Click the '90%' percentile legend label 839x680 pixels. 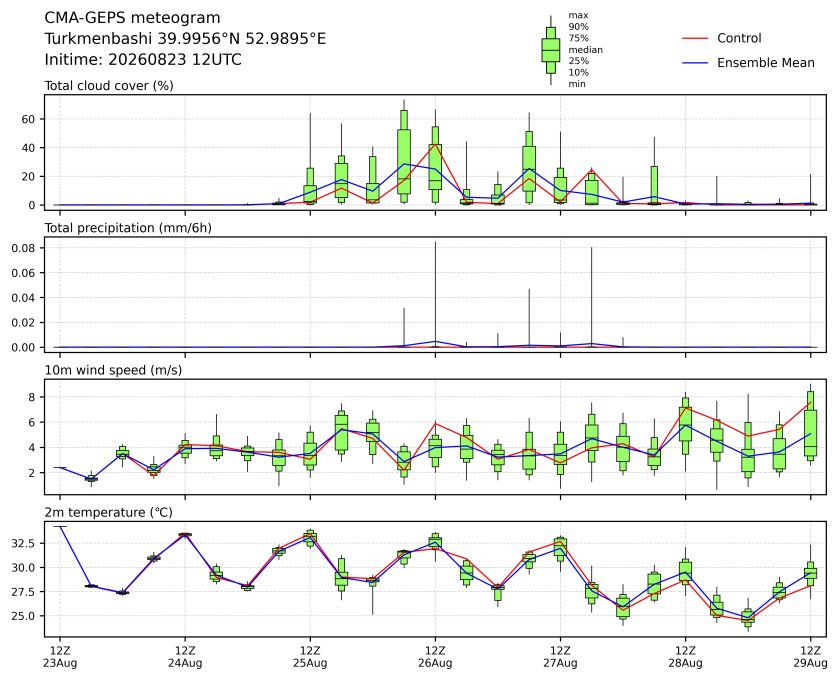[578, 27]
